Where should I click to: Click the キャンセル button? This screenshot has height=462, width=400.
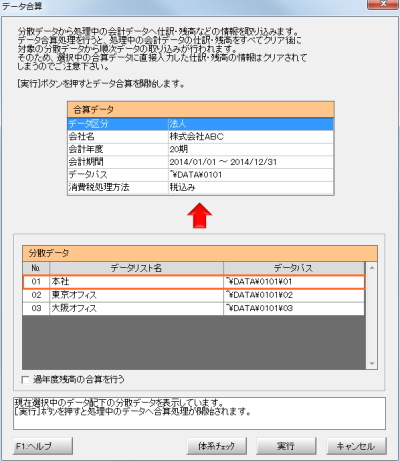[x=356, y=446]
